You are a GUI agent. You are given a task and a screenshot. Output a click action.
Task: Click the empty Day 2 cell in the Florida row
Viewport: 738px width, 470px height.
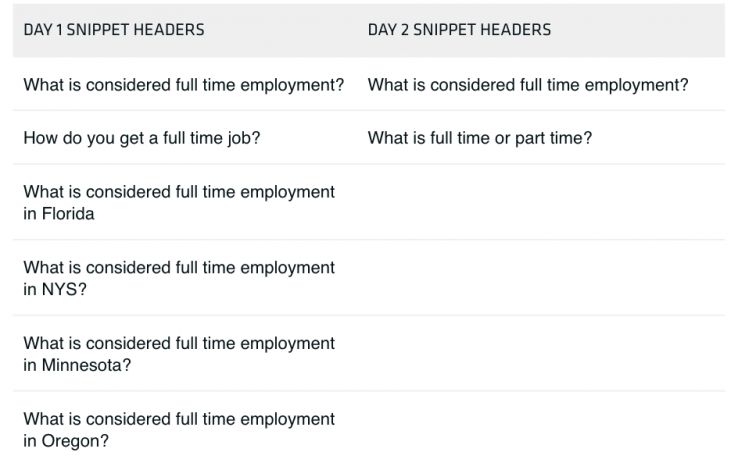540,202
